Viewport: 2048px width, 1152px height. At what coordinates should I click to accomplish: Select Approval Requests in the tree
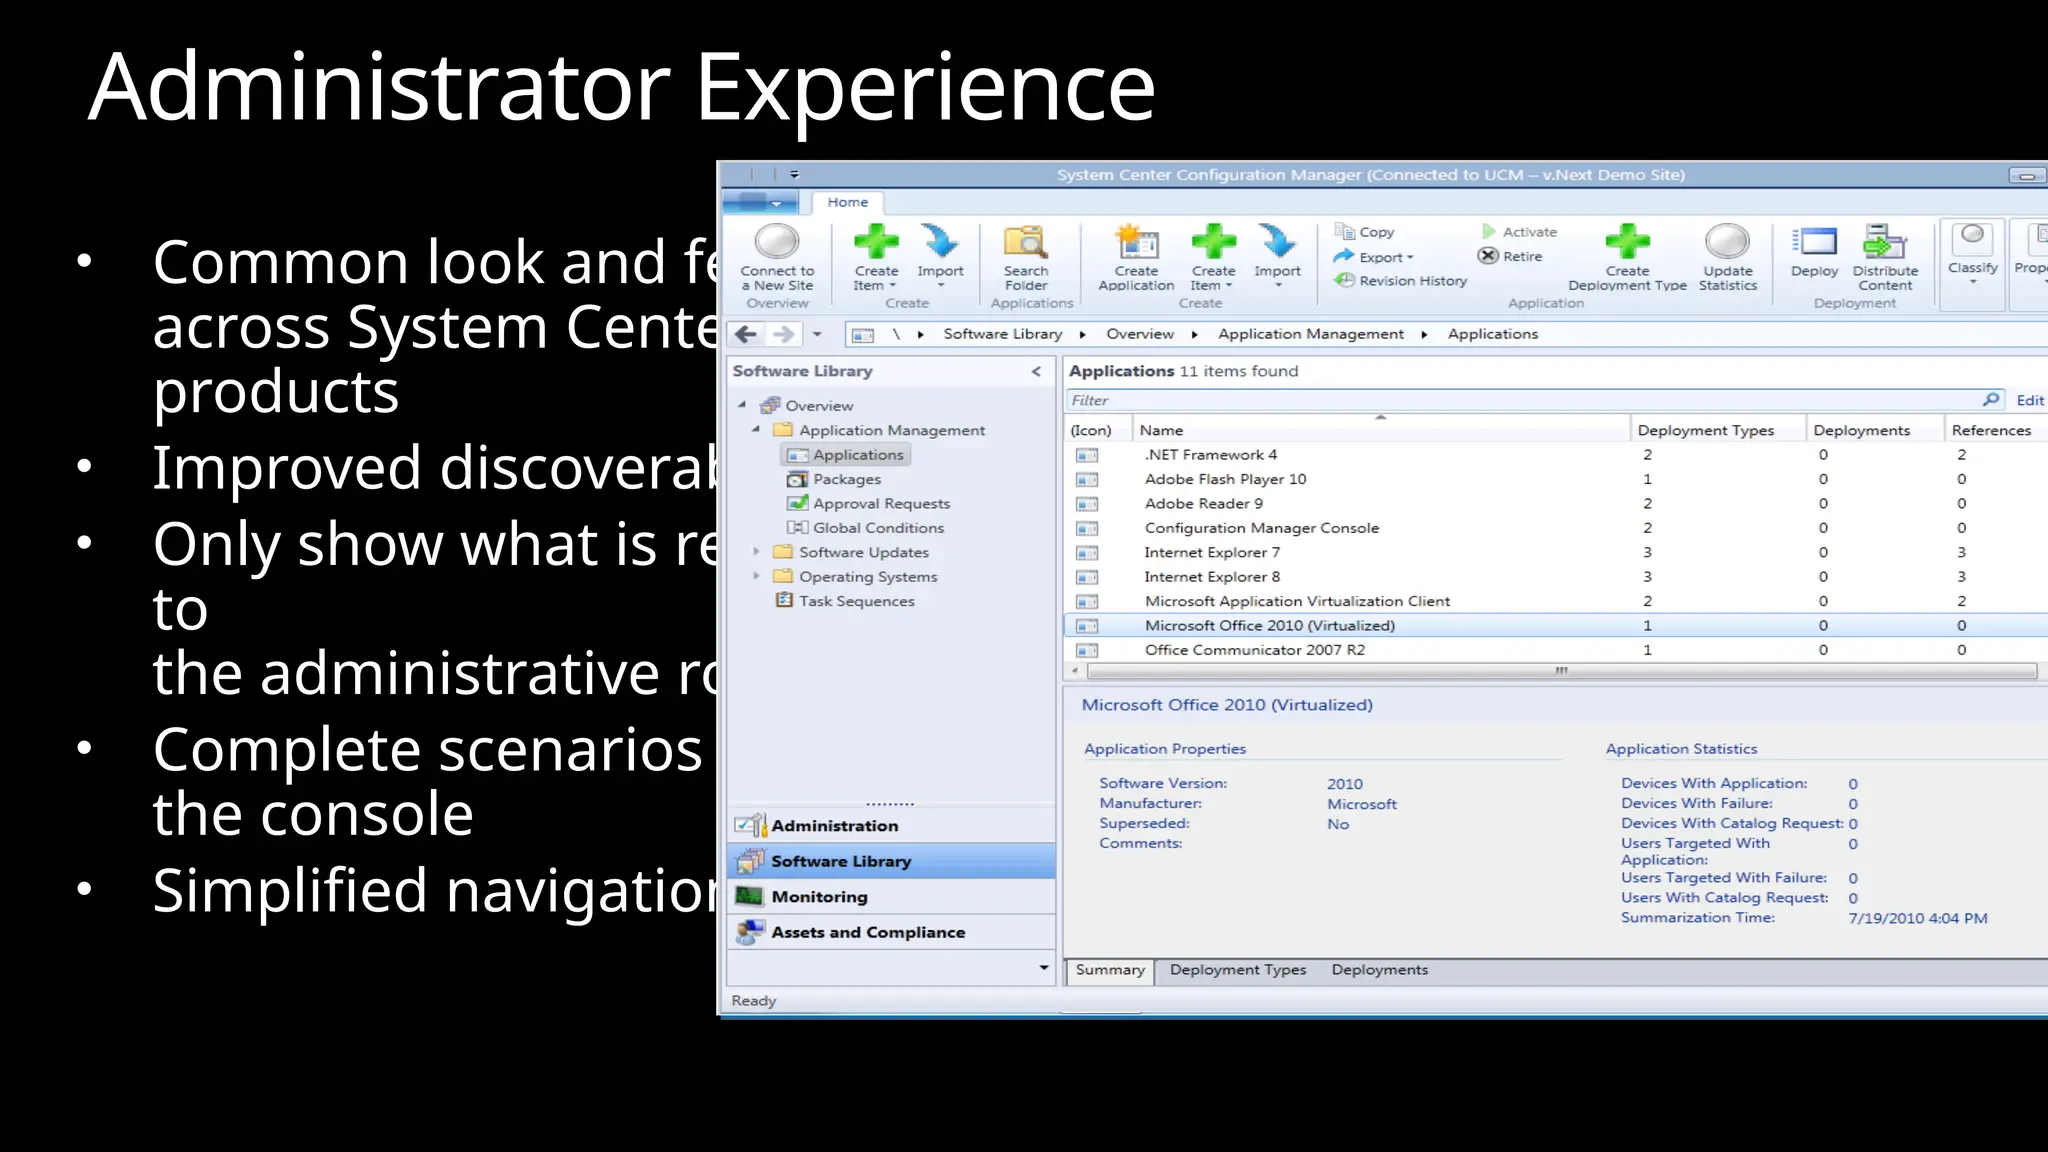868,503
